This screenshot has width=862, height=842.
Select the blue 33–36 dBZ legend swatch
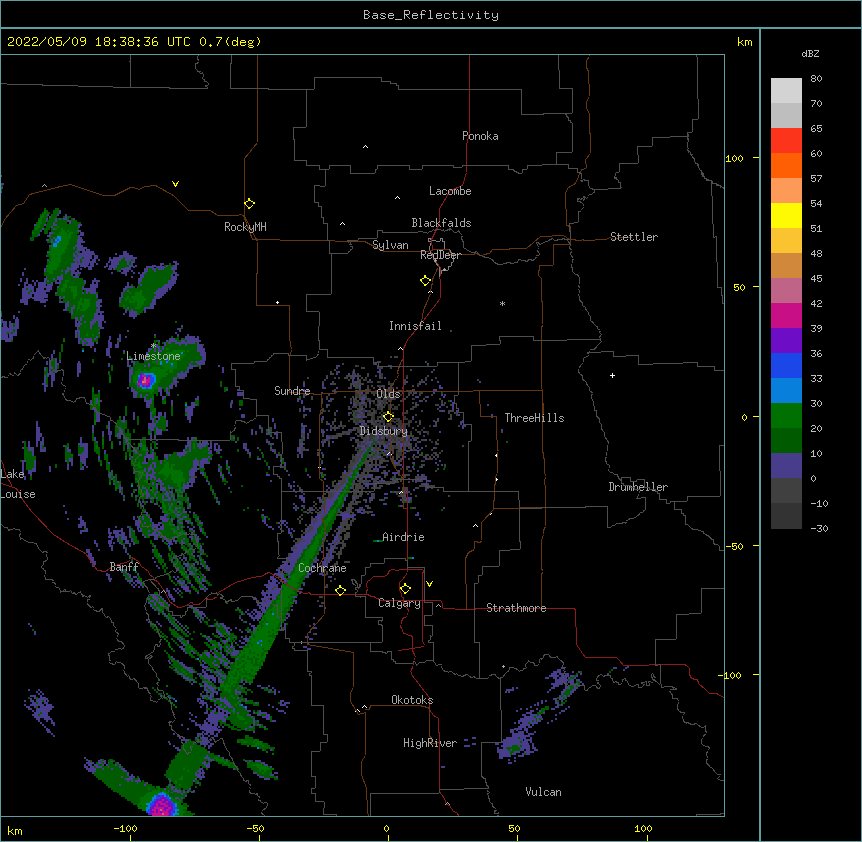(x=786, y=365)
